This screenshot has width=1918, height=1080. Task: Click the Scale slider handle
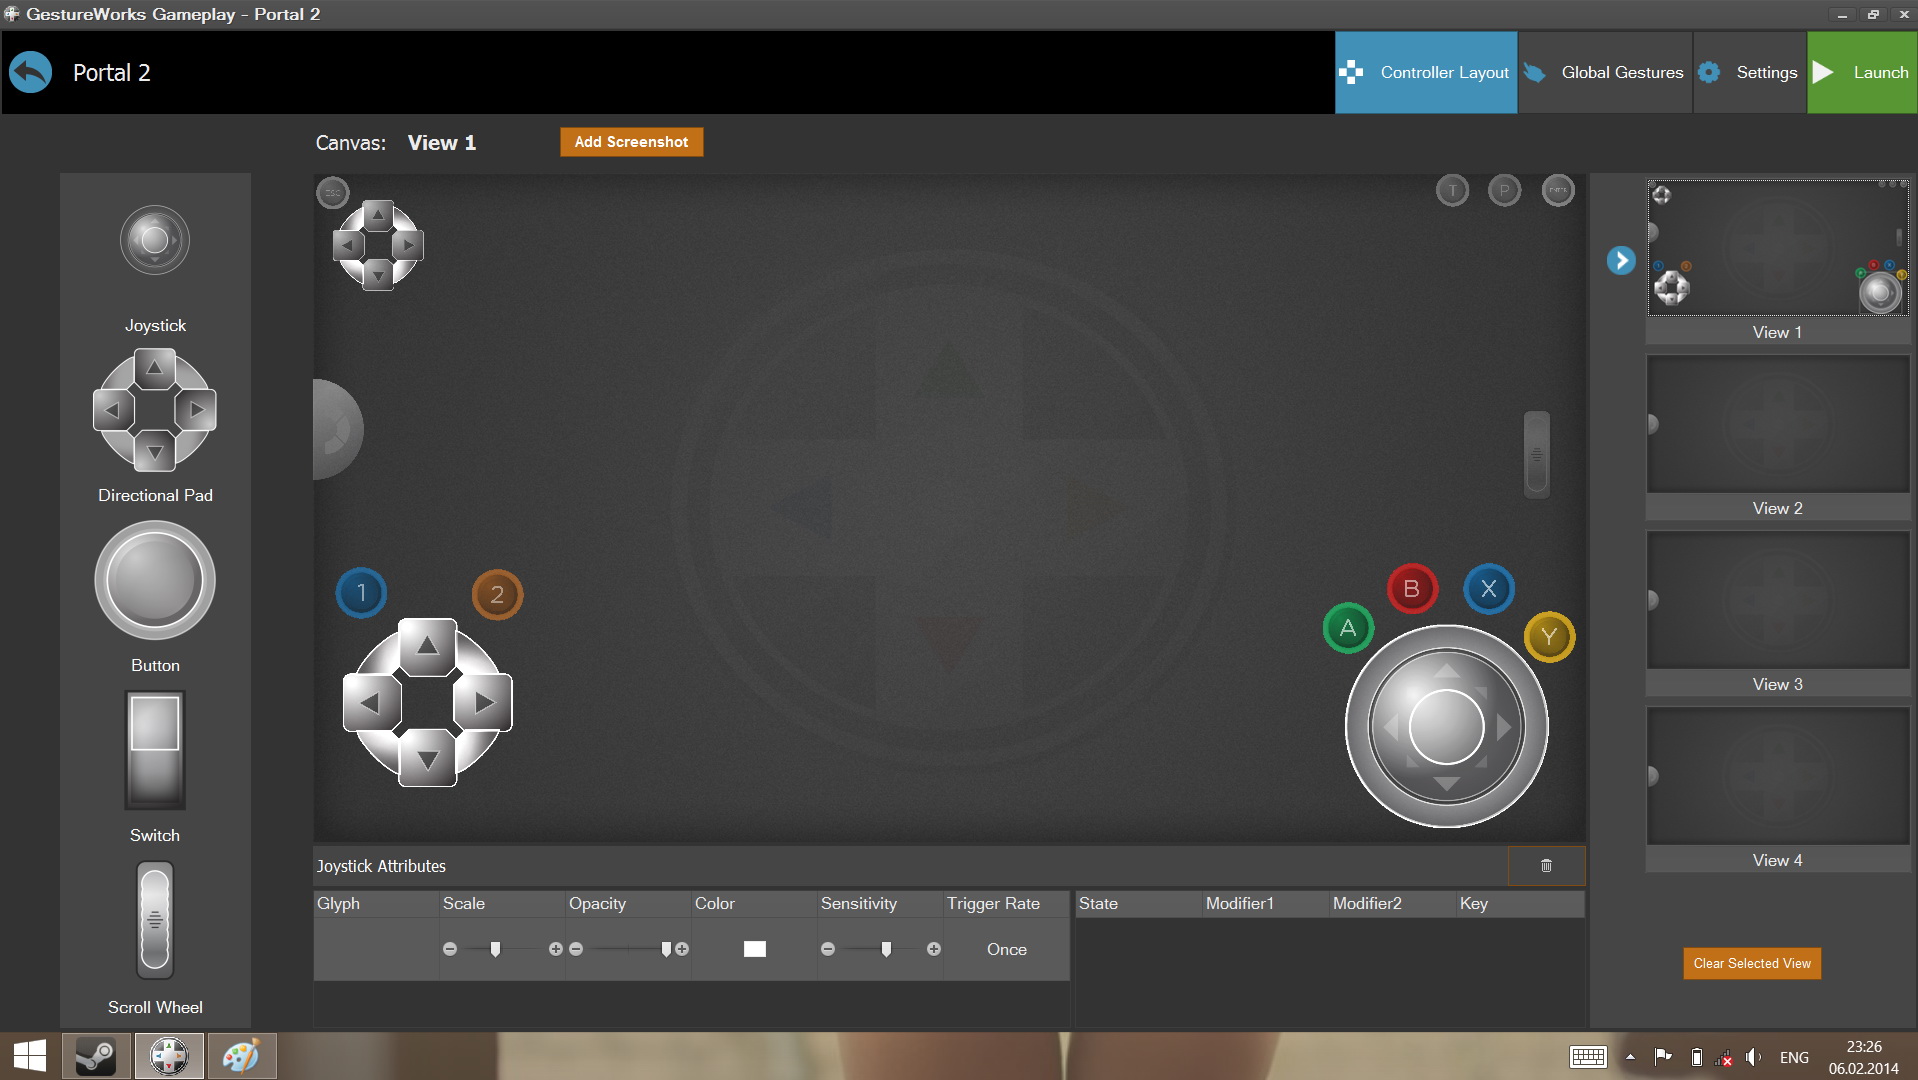pyautogui.click(x=495, y=949)
